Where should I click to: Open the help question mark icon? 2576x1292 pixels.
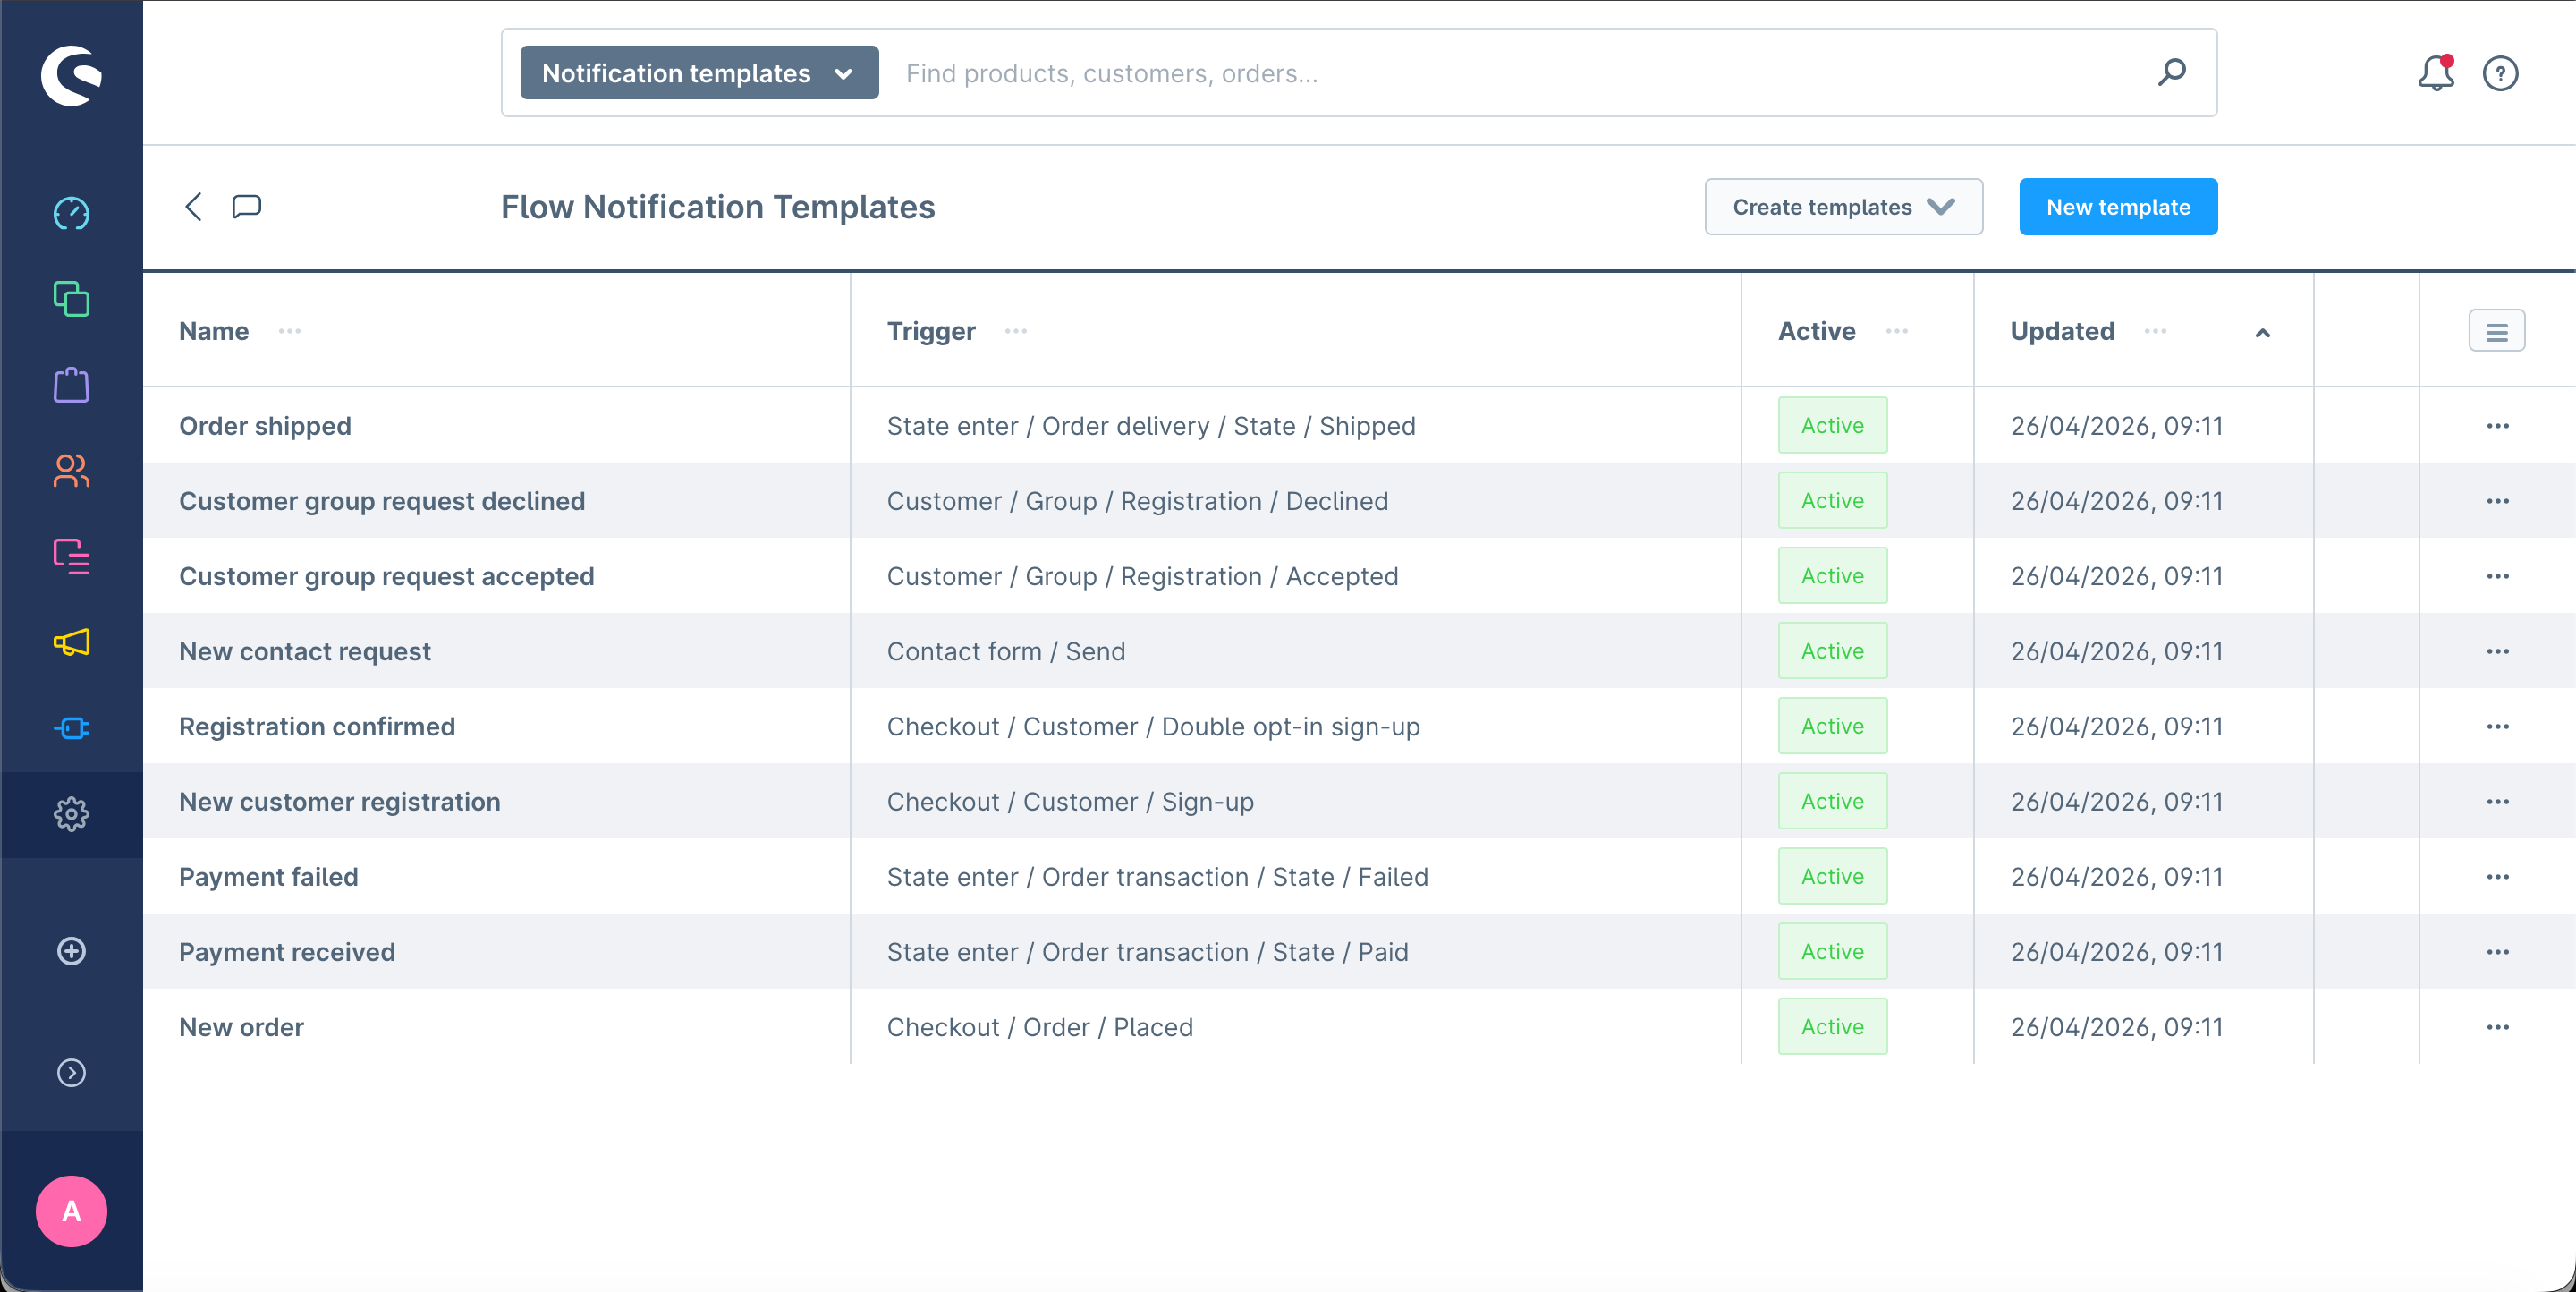[2500, 73]
